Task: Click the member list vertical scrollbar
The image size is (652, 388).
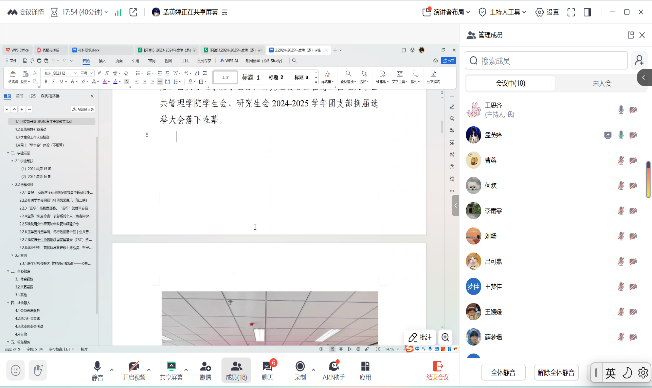Action: [648, 180]
